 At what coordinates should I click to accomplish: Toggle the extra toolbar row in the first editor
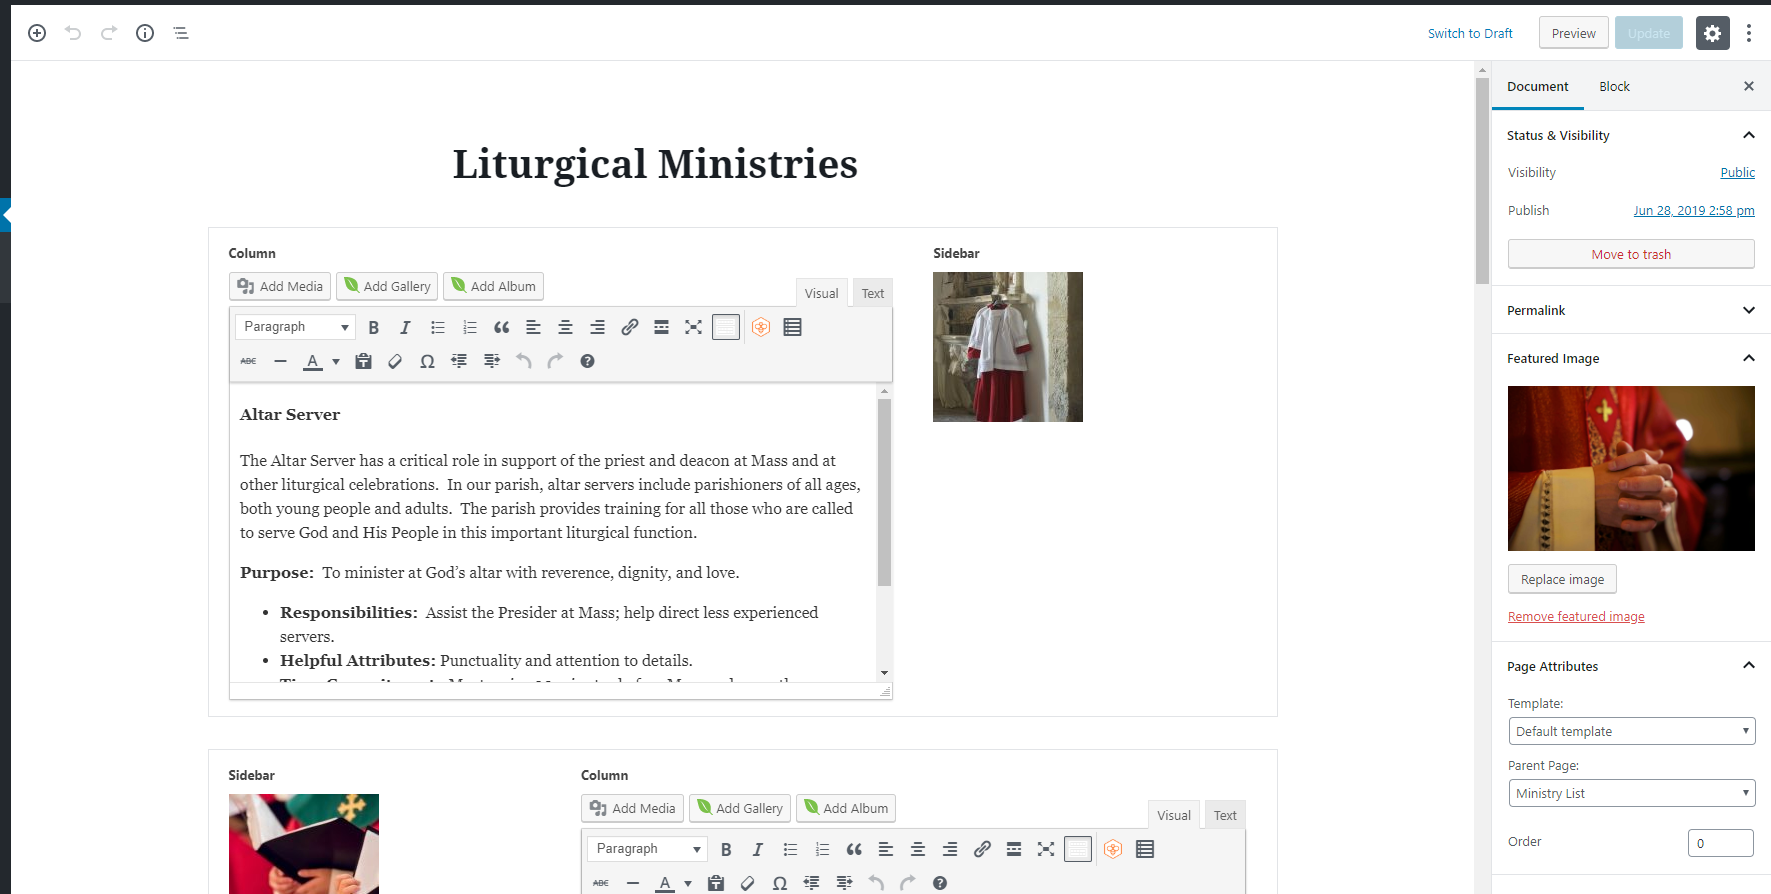[x=726, y=328]
